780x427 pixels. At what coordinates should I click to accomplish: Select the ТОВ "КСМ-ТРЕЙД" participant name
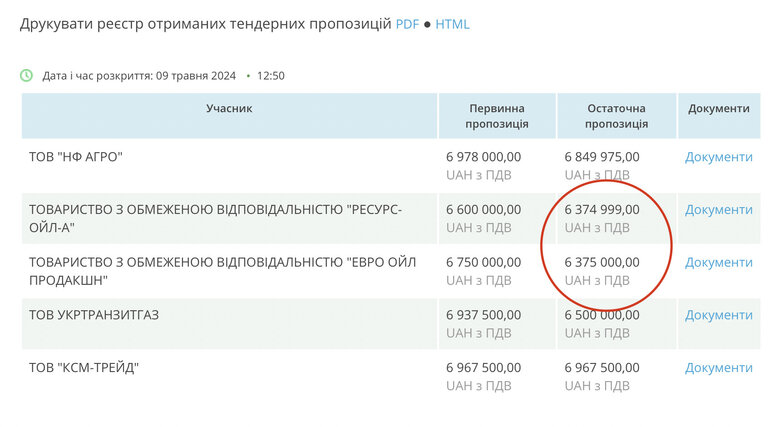coord(84,368)
